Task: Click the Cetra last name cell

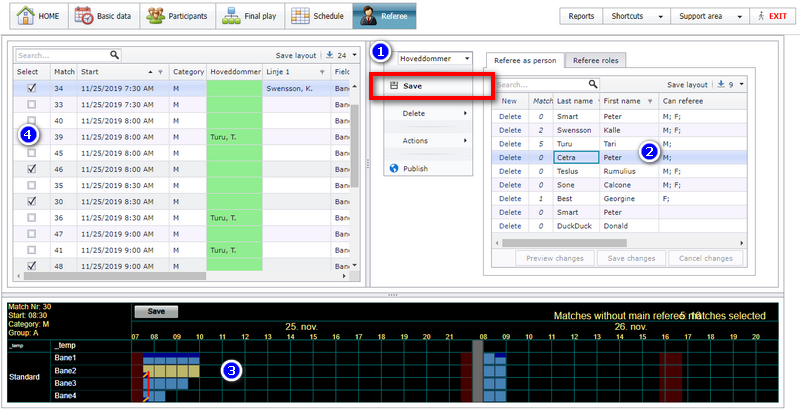Action: point(576,158)
